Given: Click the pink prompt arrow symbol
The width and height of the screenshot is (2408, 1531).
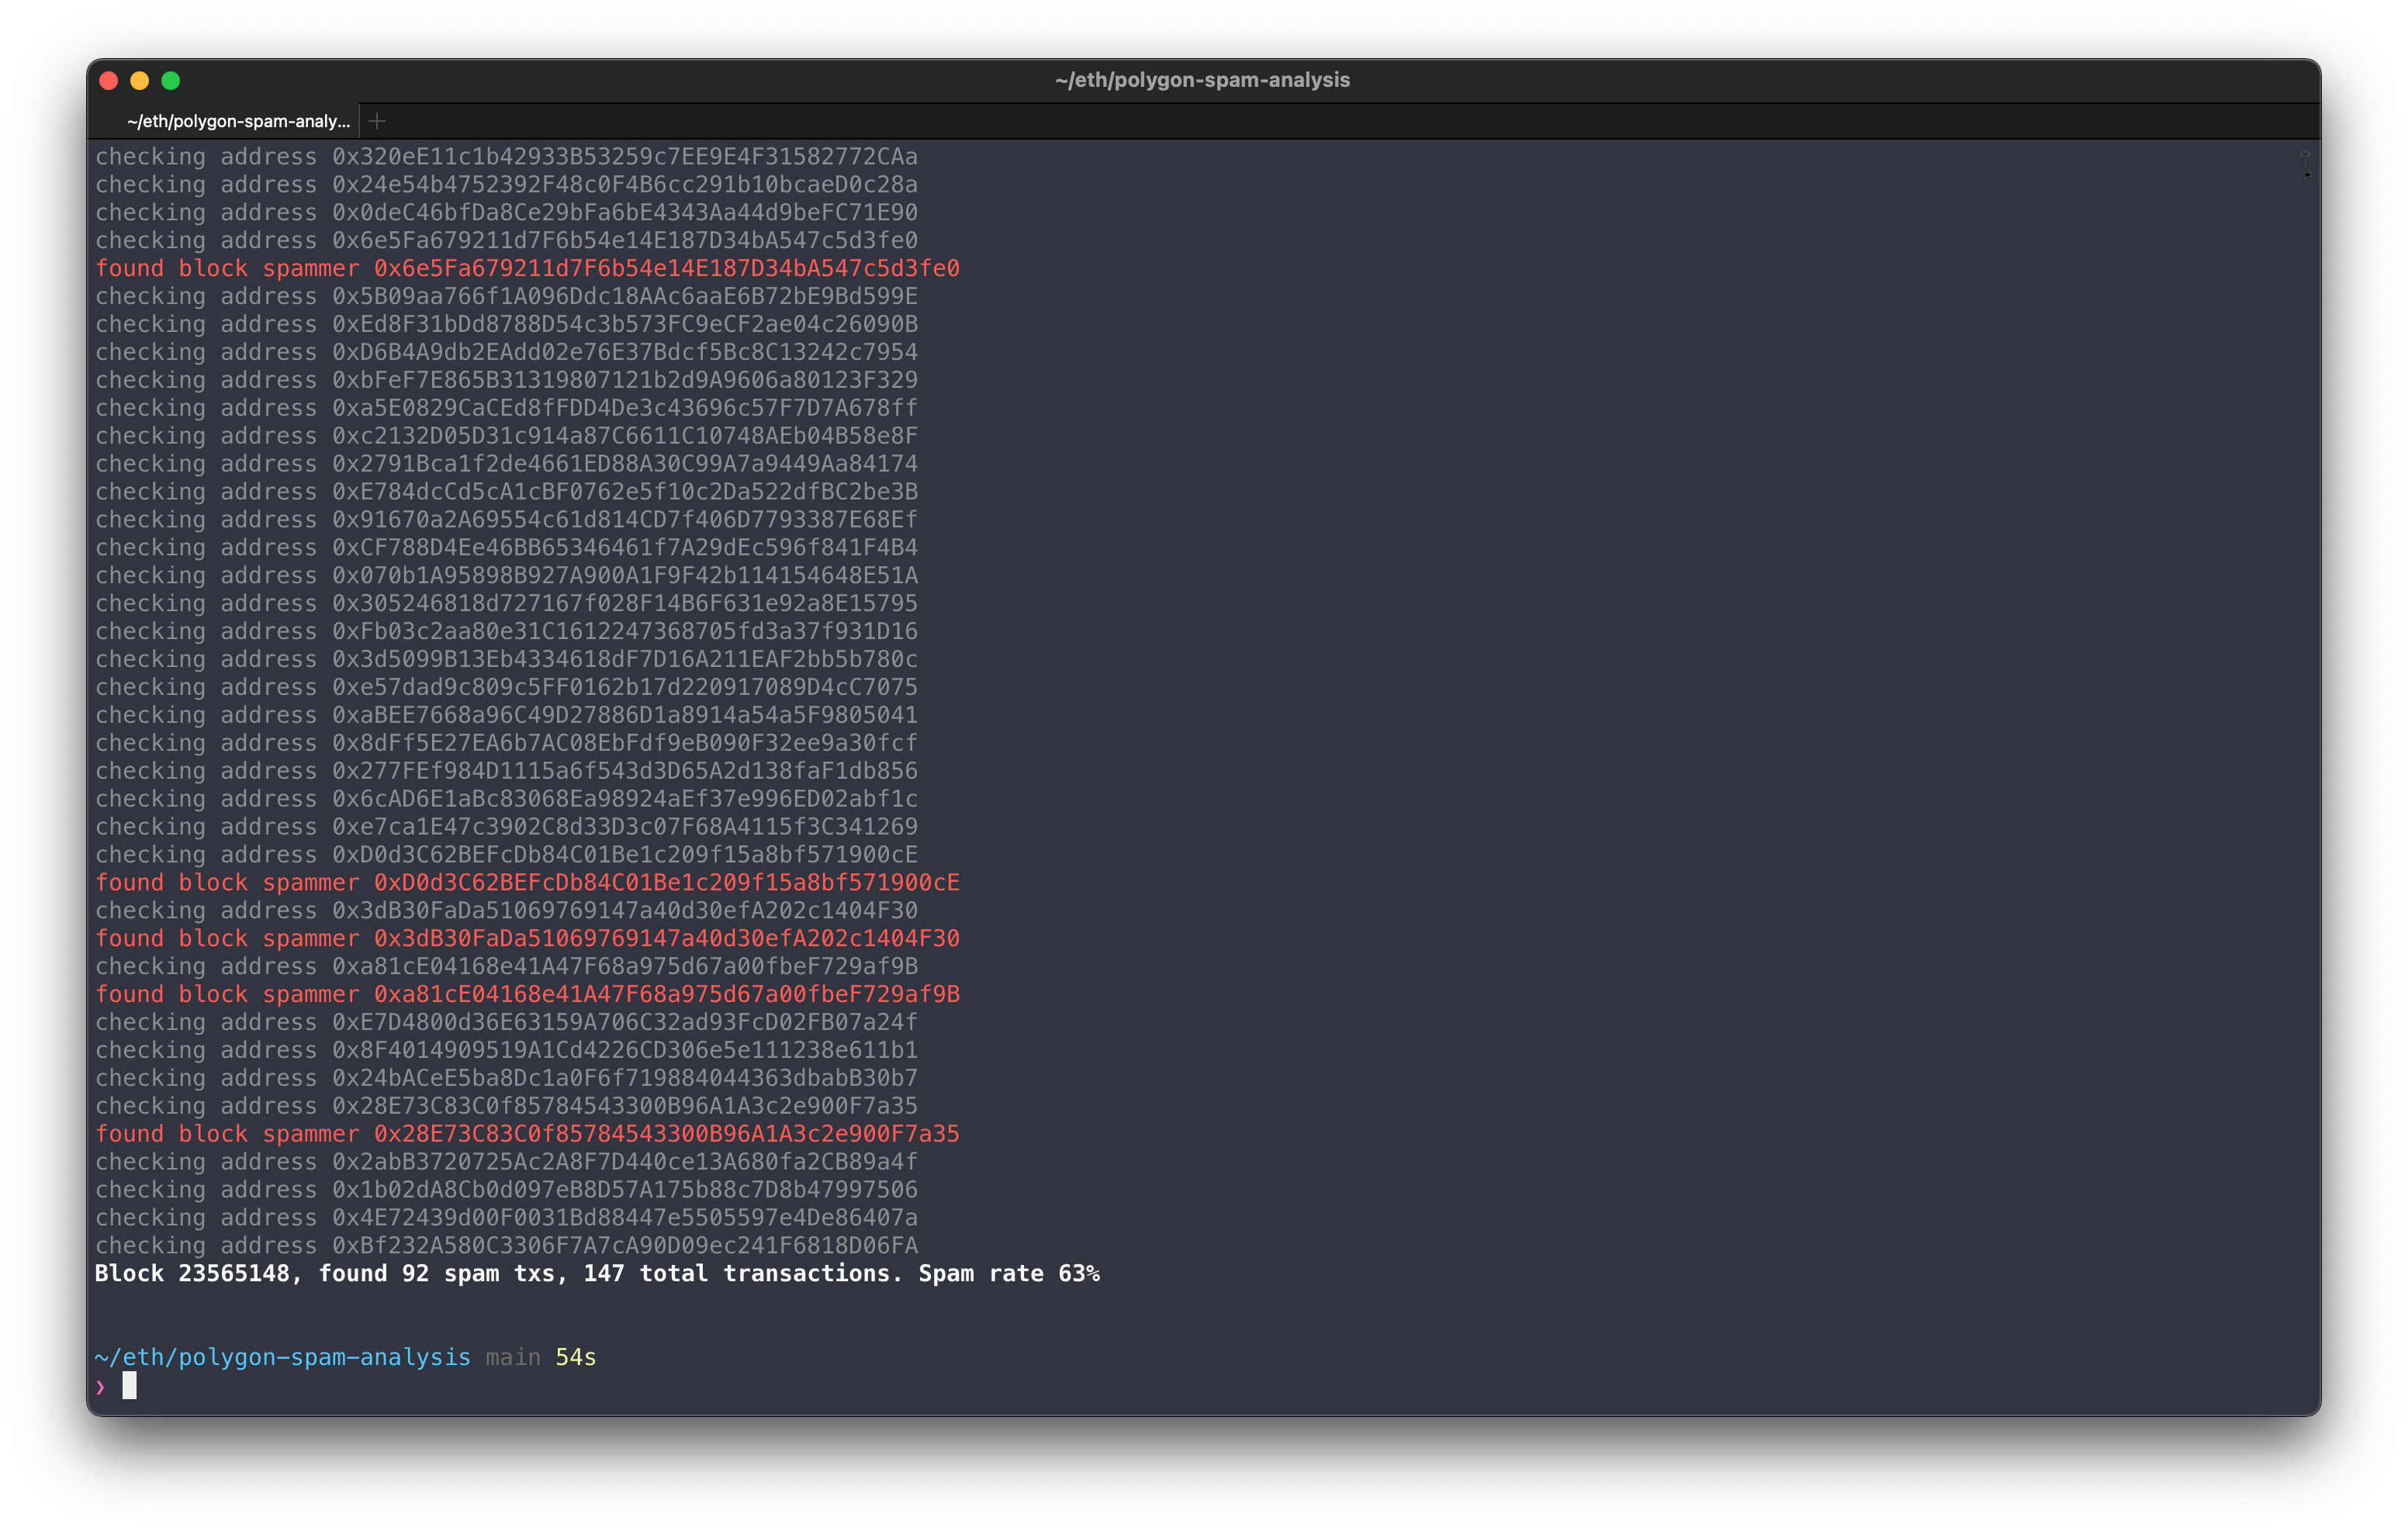Looking at the screenshot, I should point(100,1386).
